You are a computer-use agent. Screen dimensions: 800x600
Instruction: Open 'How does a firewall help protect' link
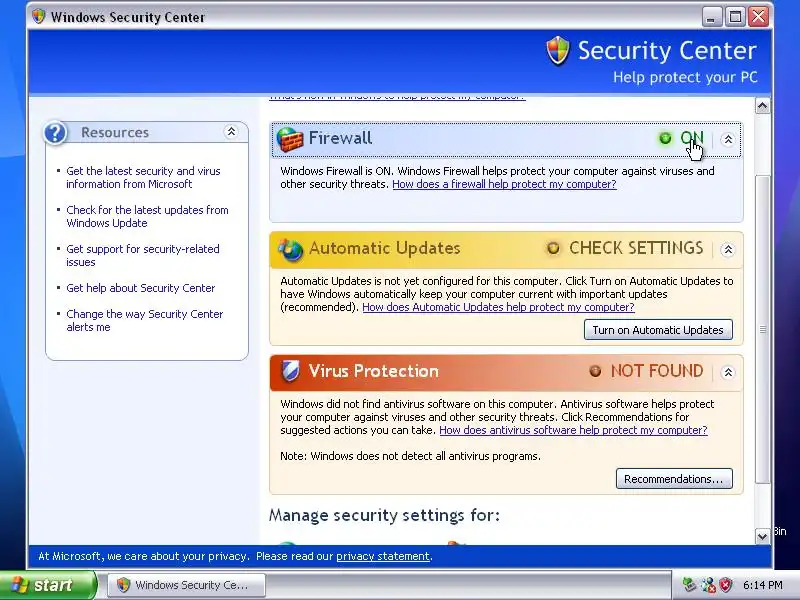point(504,184)
